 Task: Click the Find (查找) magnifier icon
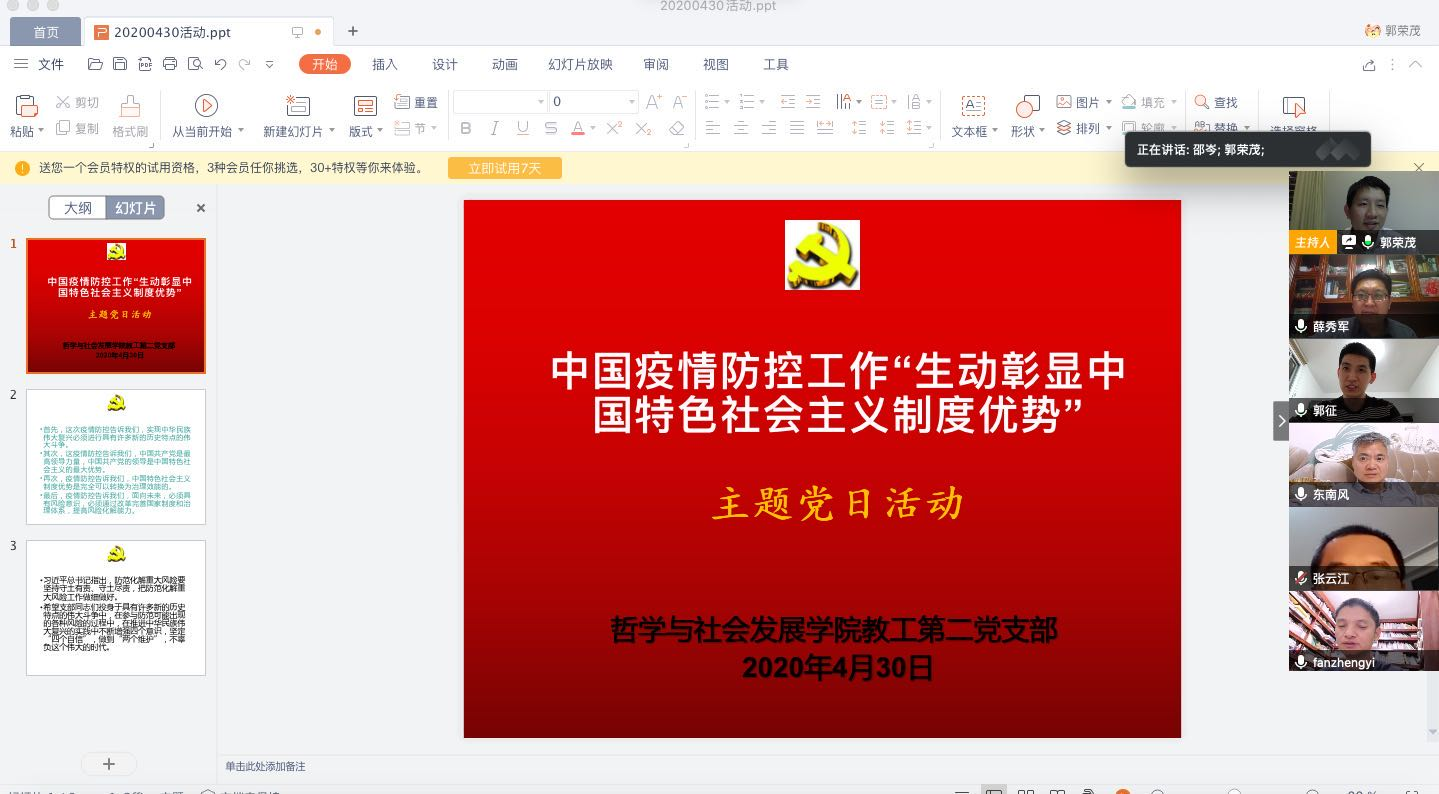pyautogui.click(x=1201, y=102)
